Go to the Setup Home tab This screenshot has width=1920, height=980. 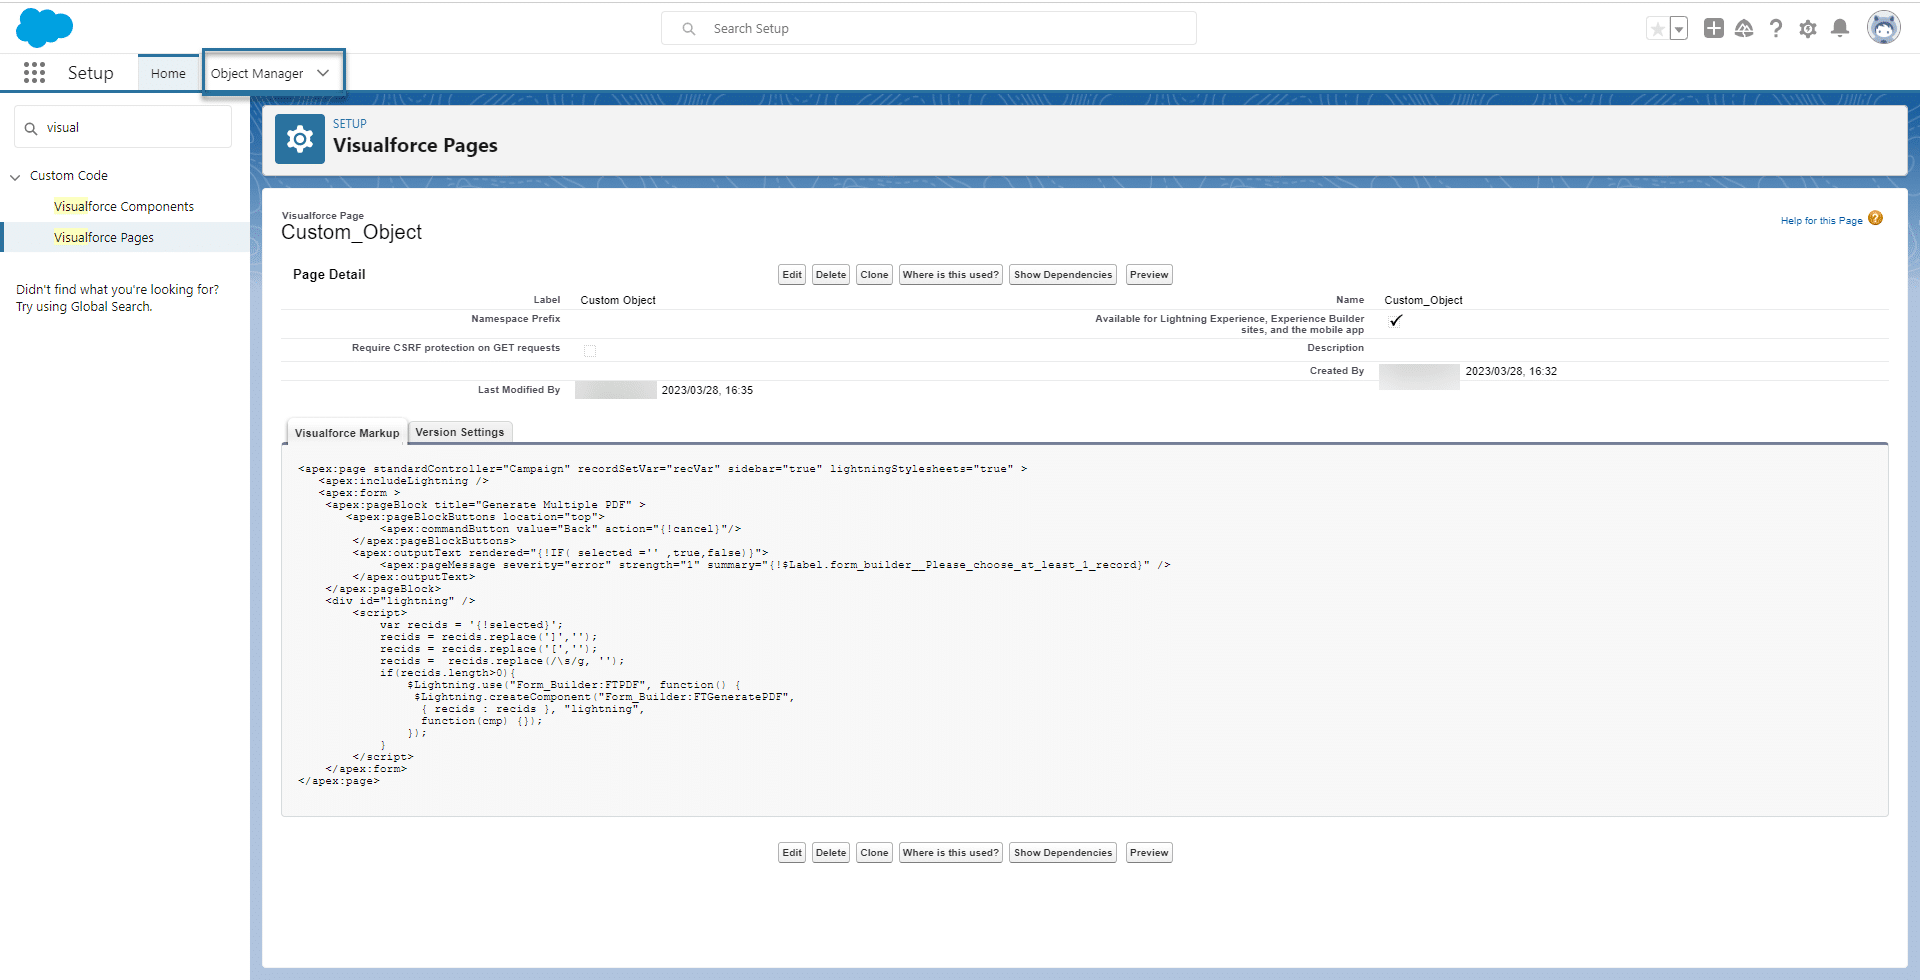[x=167, y=72]
